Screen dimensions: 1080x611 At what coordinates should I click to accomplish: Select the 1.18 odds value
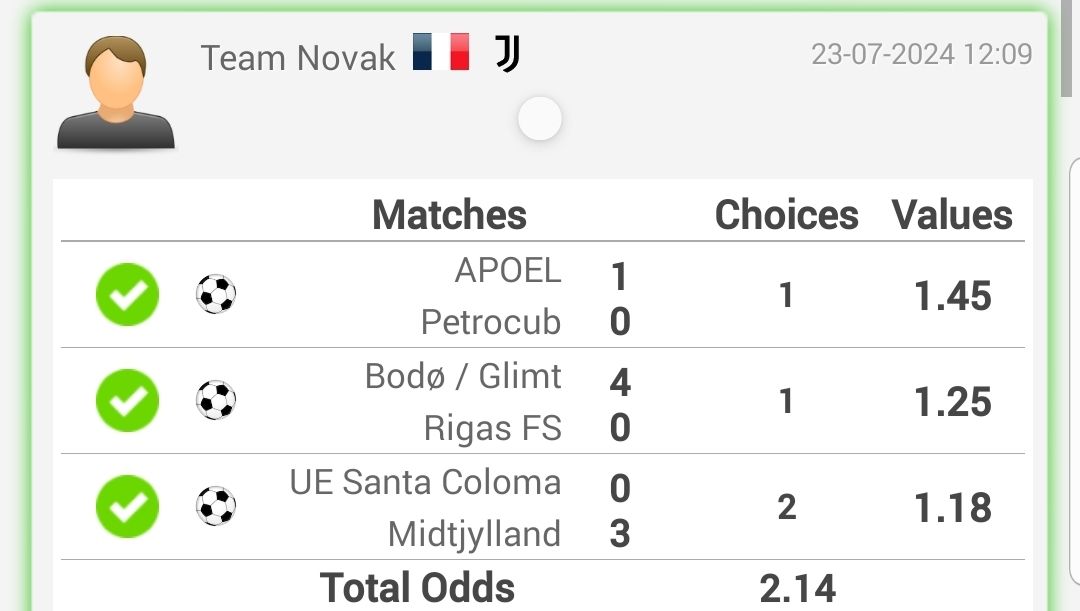click(x=953, y=508)
